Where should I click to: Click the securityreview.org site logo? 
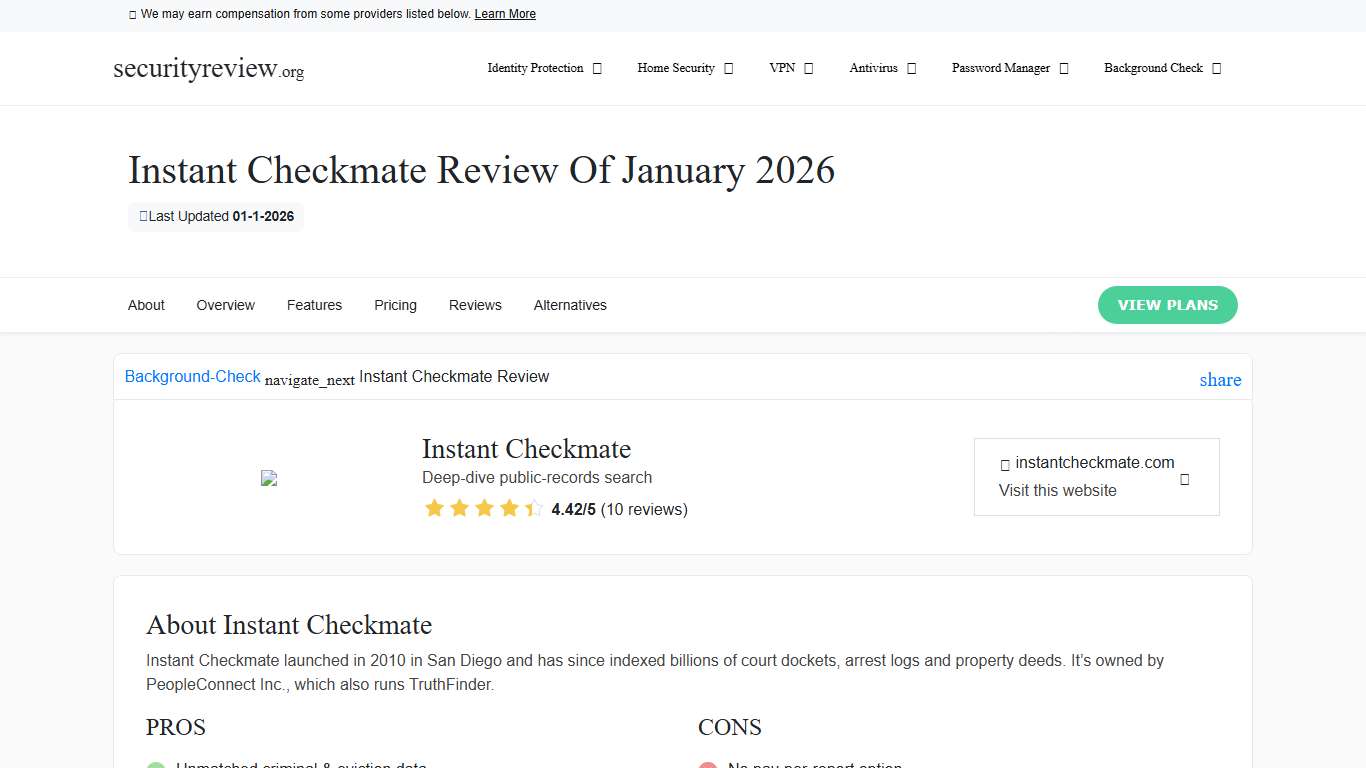point(208,69)
